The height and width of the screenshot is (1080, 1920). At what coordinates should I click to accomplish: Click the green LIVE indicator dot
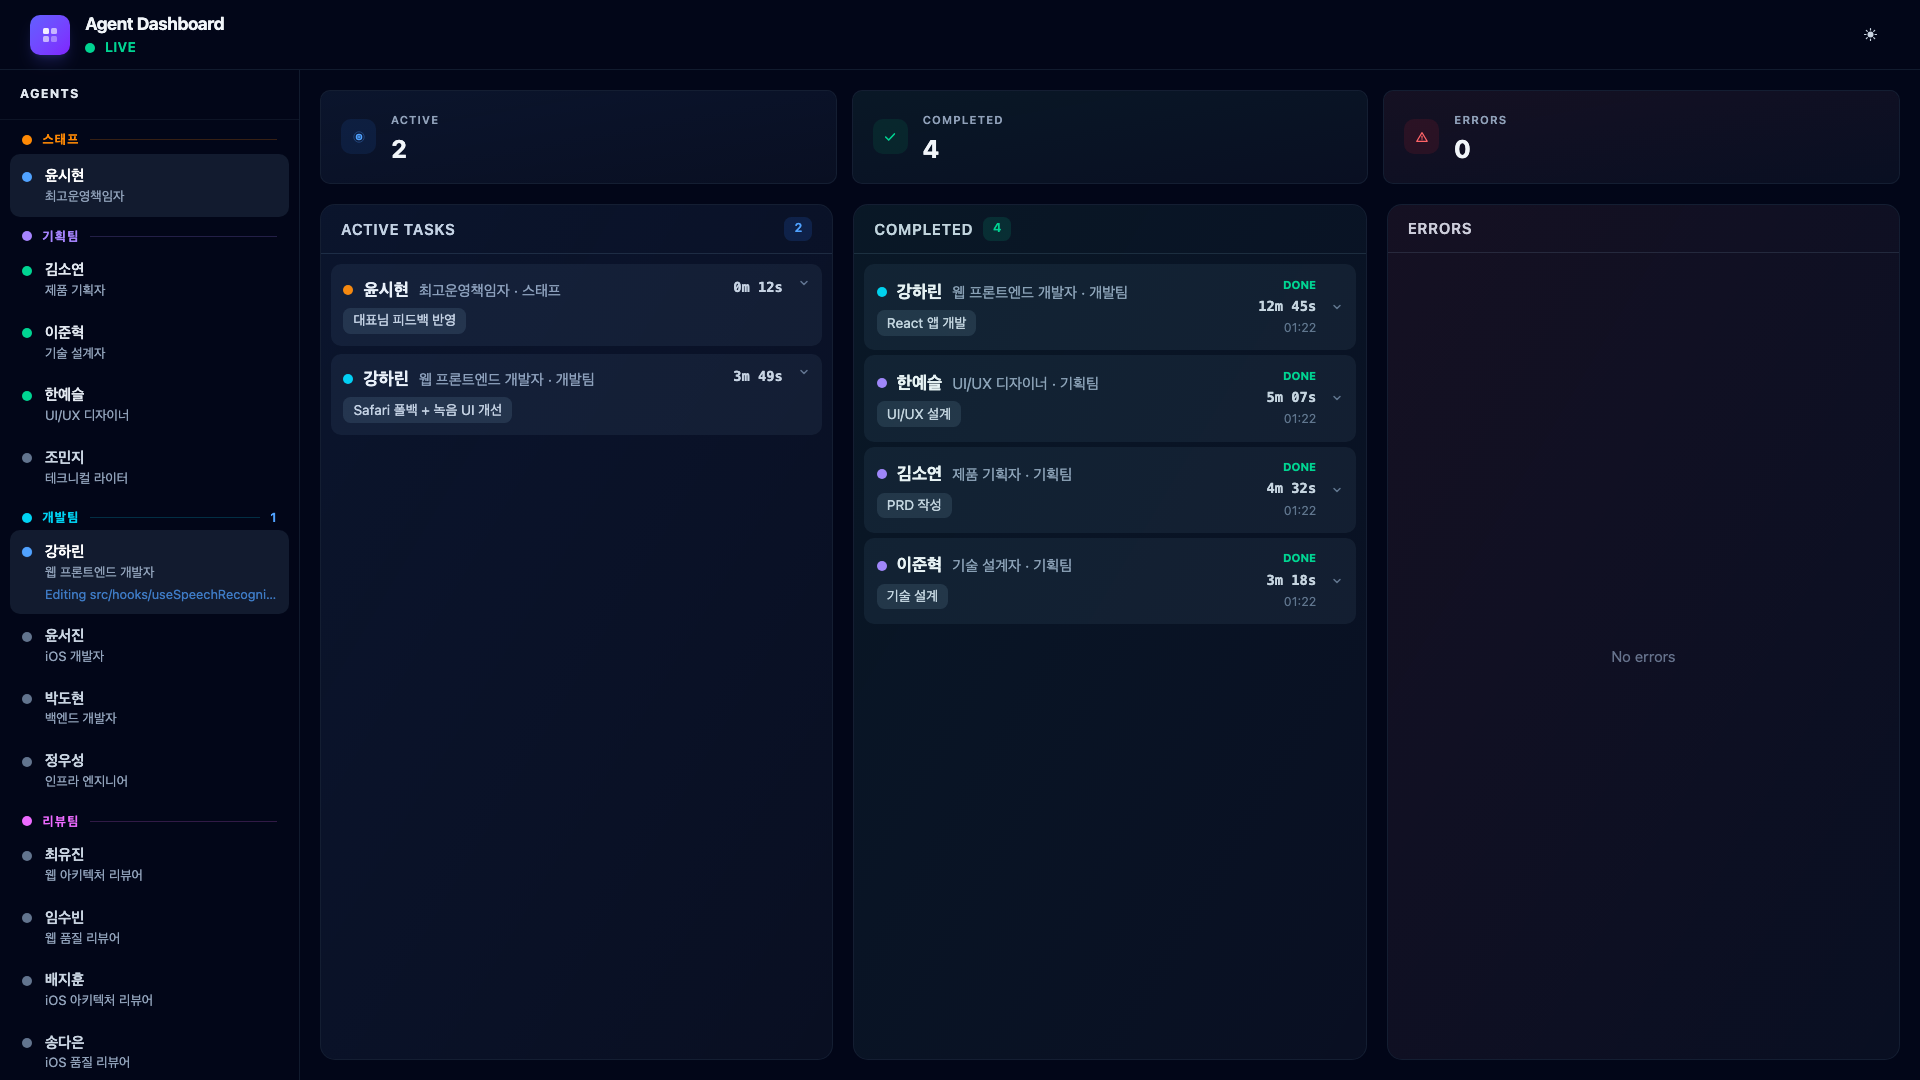tap(91, 47)
